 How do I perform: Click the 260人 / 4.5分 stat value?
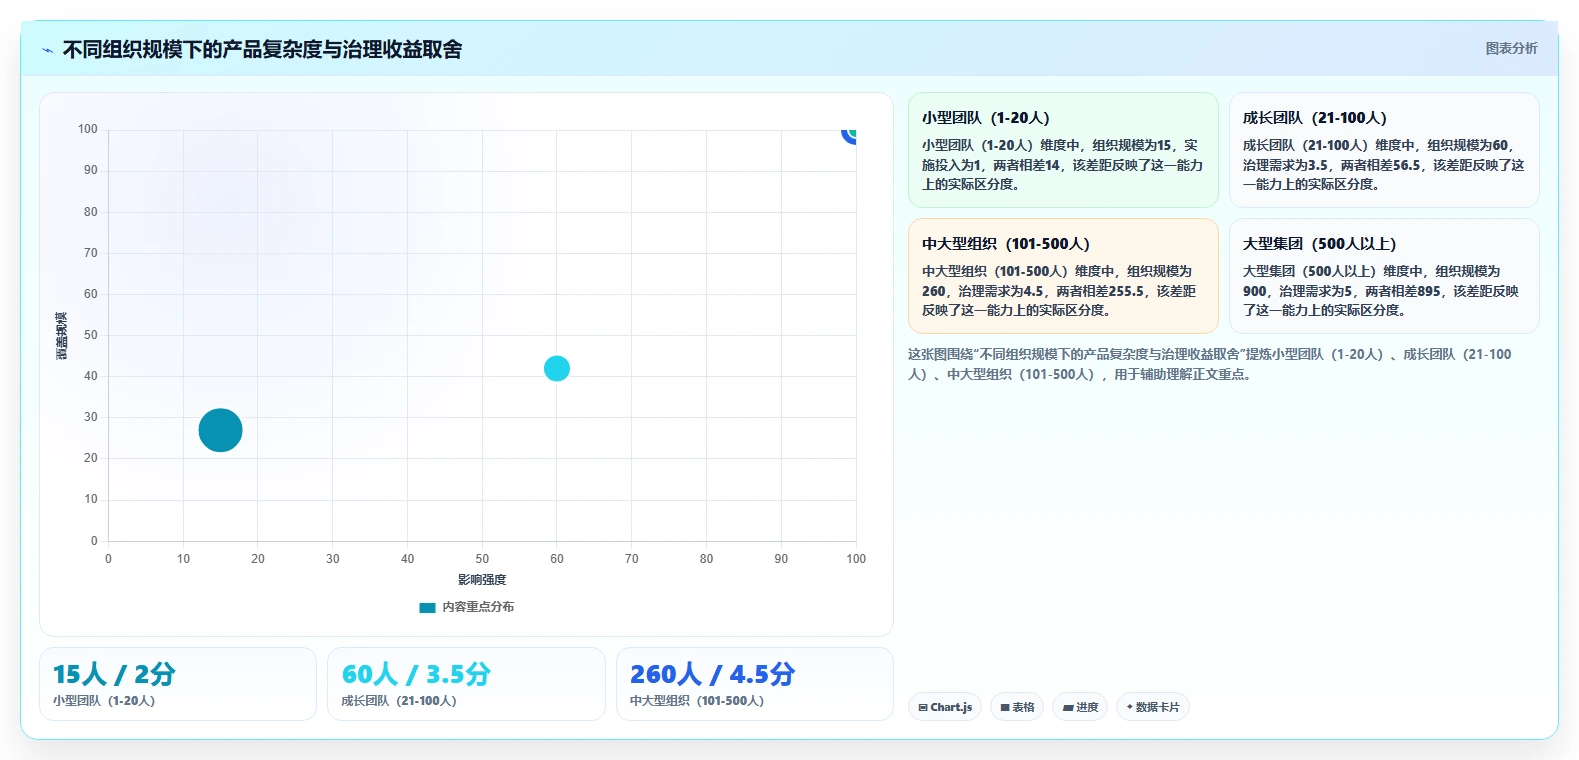click(713, 674)
